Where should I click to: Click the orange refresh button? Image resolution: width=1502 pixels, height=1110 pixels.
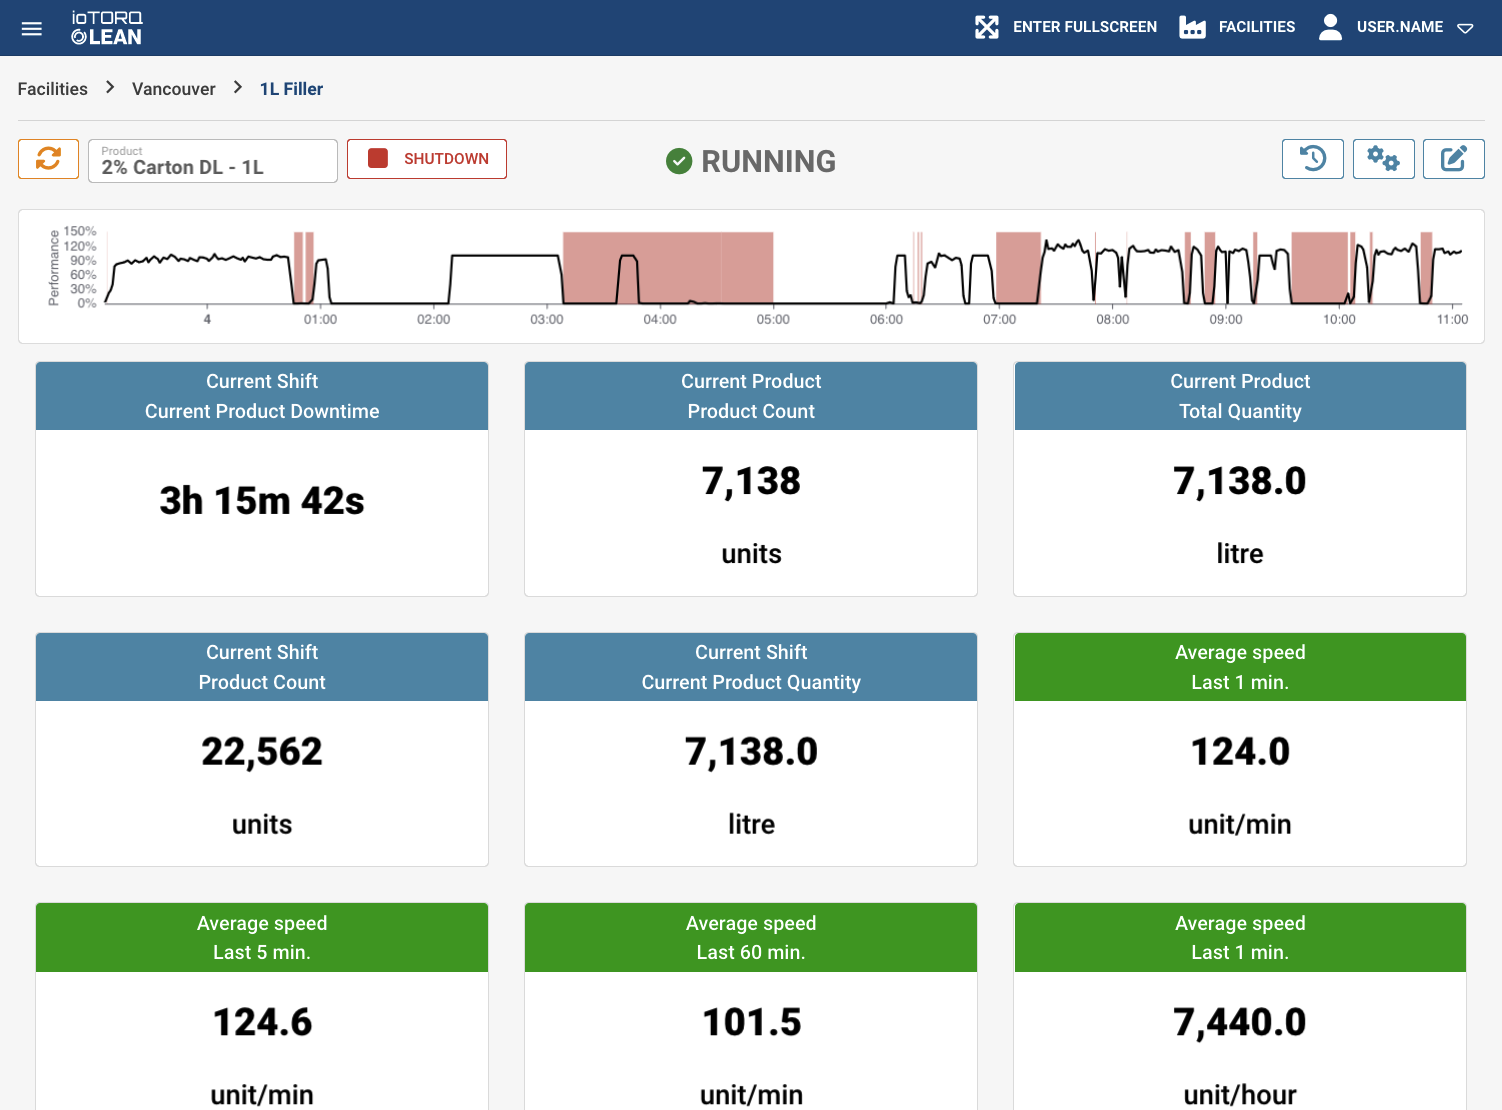pos(48,159)
